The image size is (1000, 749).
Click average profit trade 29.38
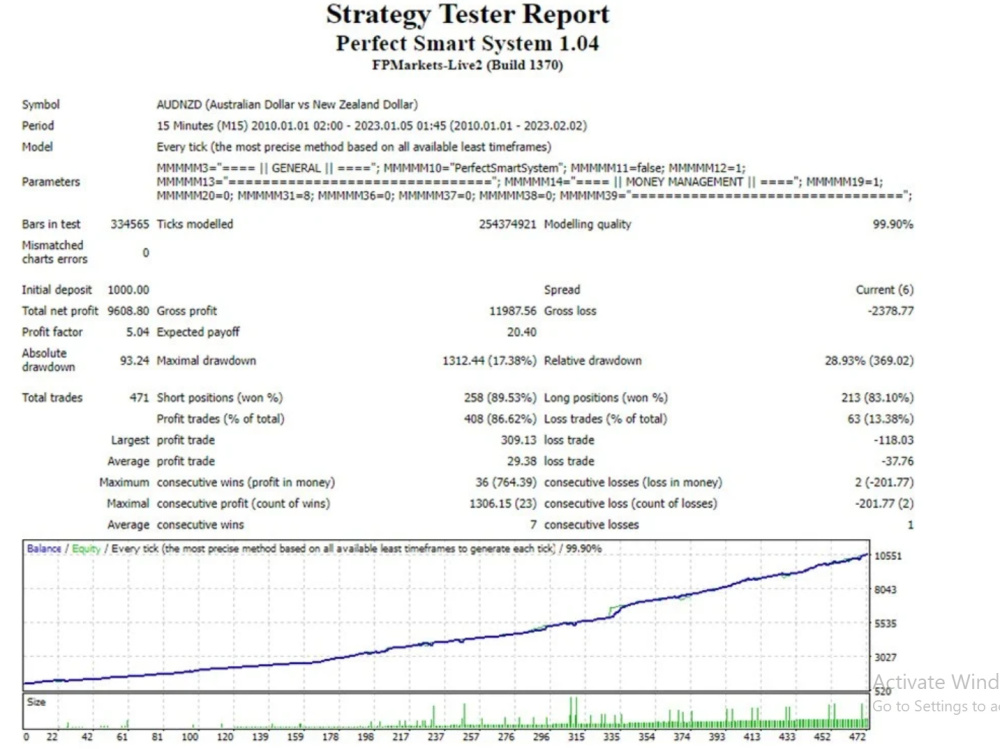[x=522, y=461]
